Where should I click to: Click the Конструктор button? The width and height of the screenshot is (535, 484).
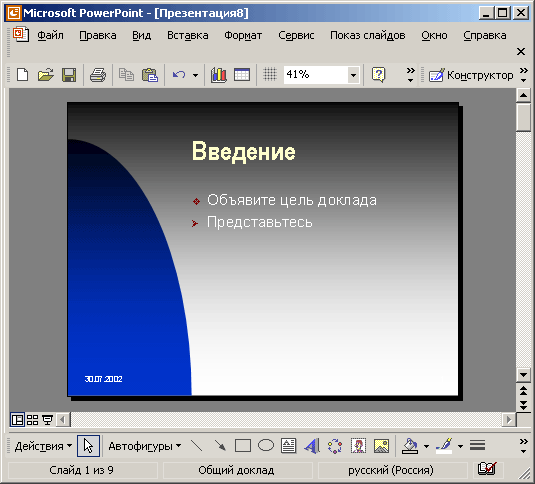[x=471, y=75]
